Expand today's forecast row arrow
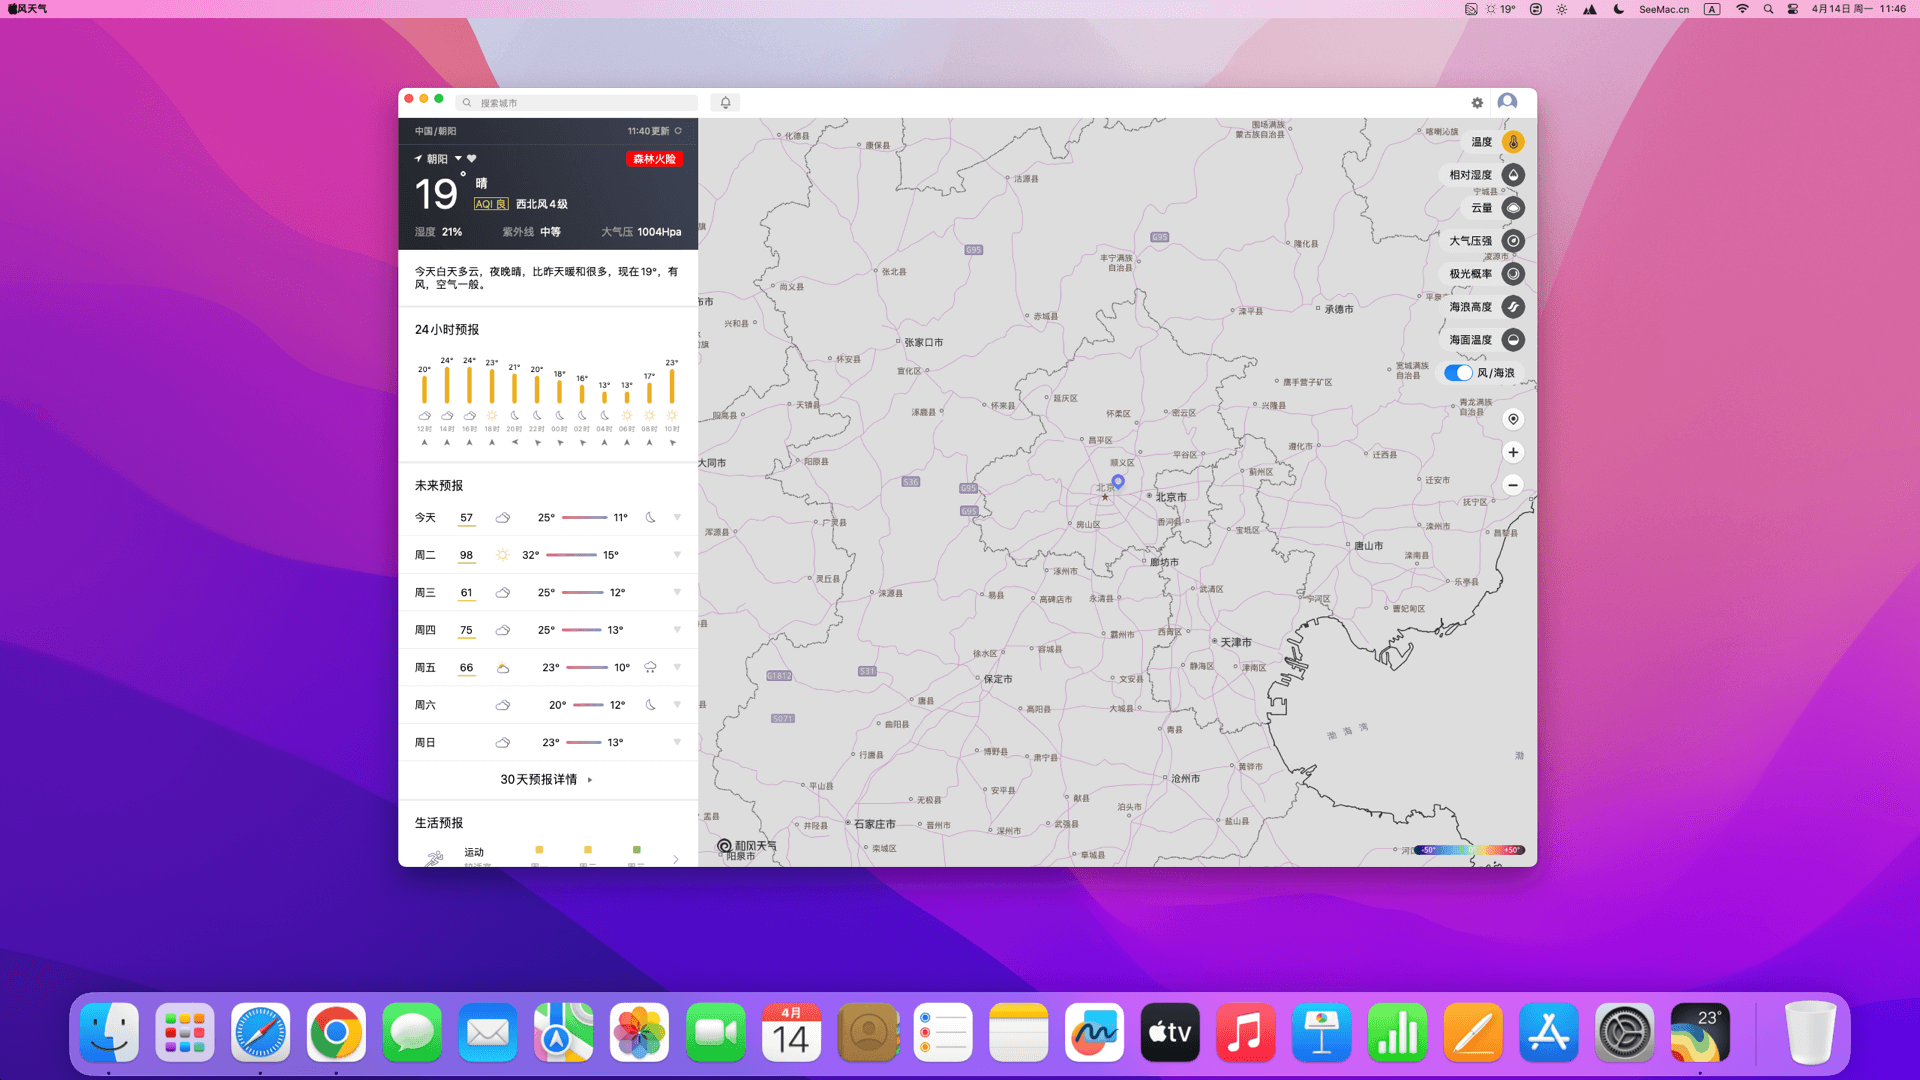Viewport: 1920px width, 1080px height. (x=677, y=517)
